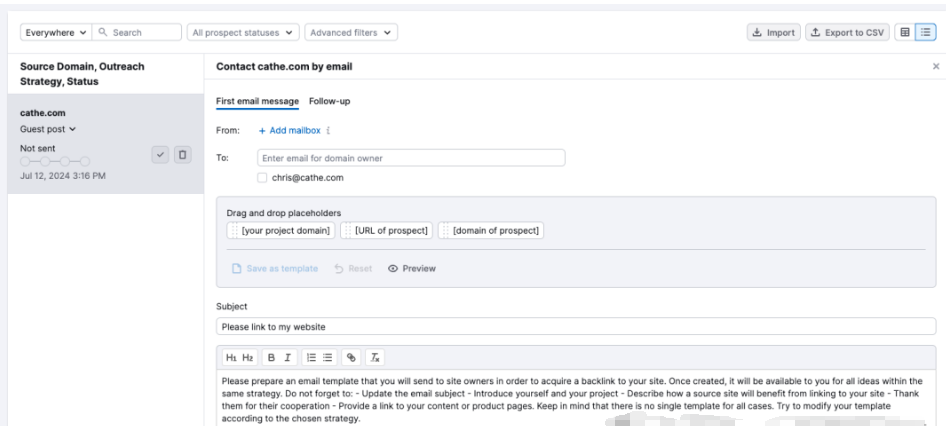Open the Advanced filters dropdown

click(349, 32)
